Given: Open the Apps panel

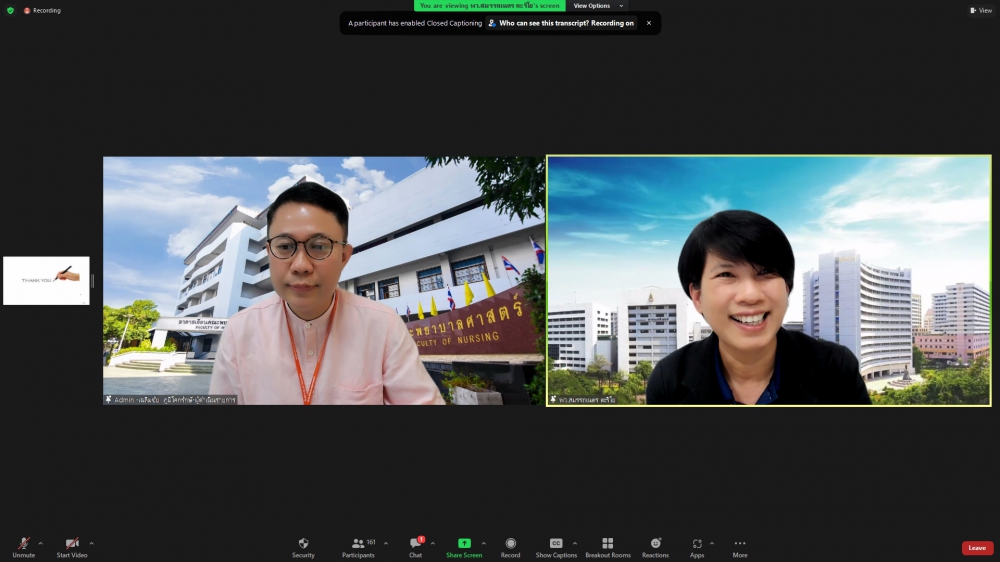Looking at the screenshot, I should click(x=697, y=545).
